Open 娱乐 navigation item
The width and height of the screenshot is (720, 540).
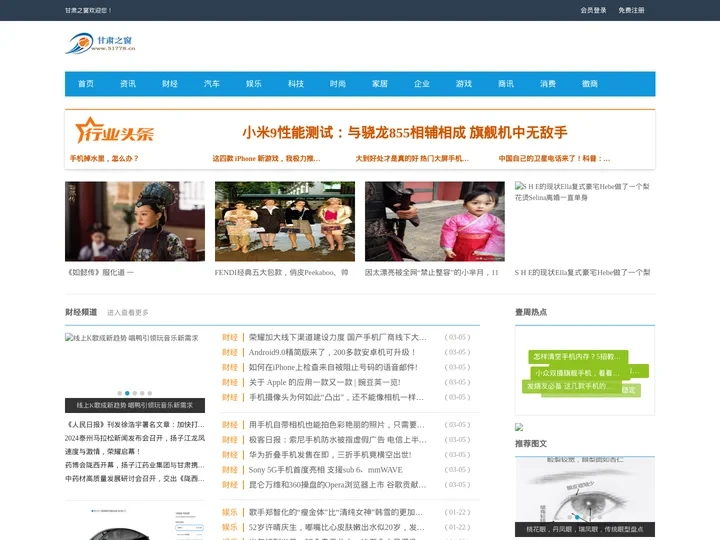[x=254, y=84]
